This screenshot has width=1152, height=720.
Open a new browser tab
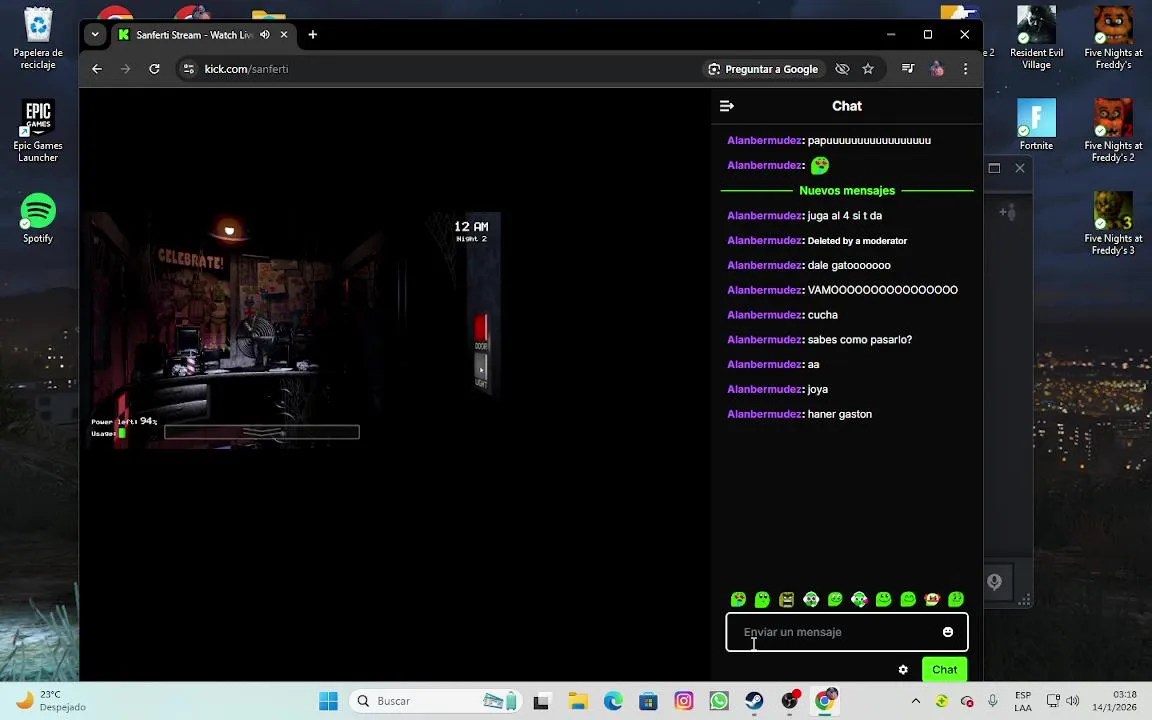[x=313, y=35]
